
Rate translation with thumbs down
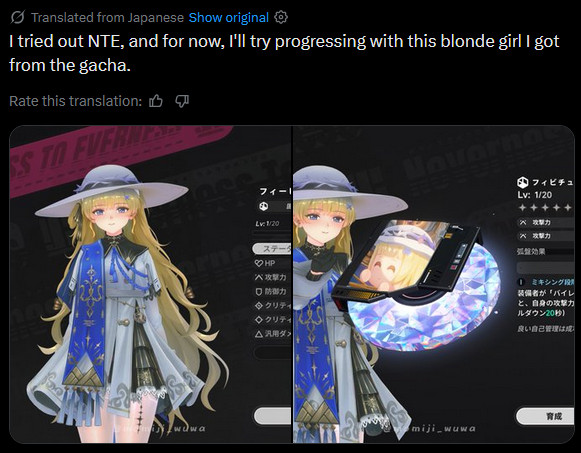click(x=182, y=101)
